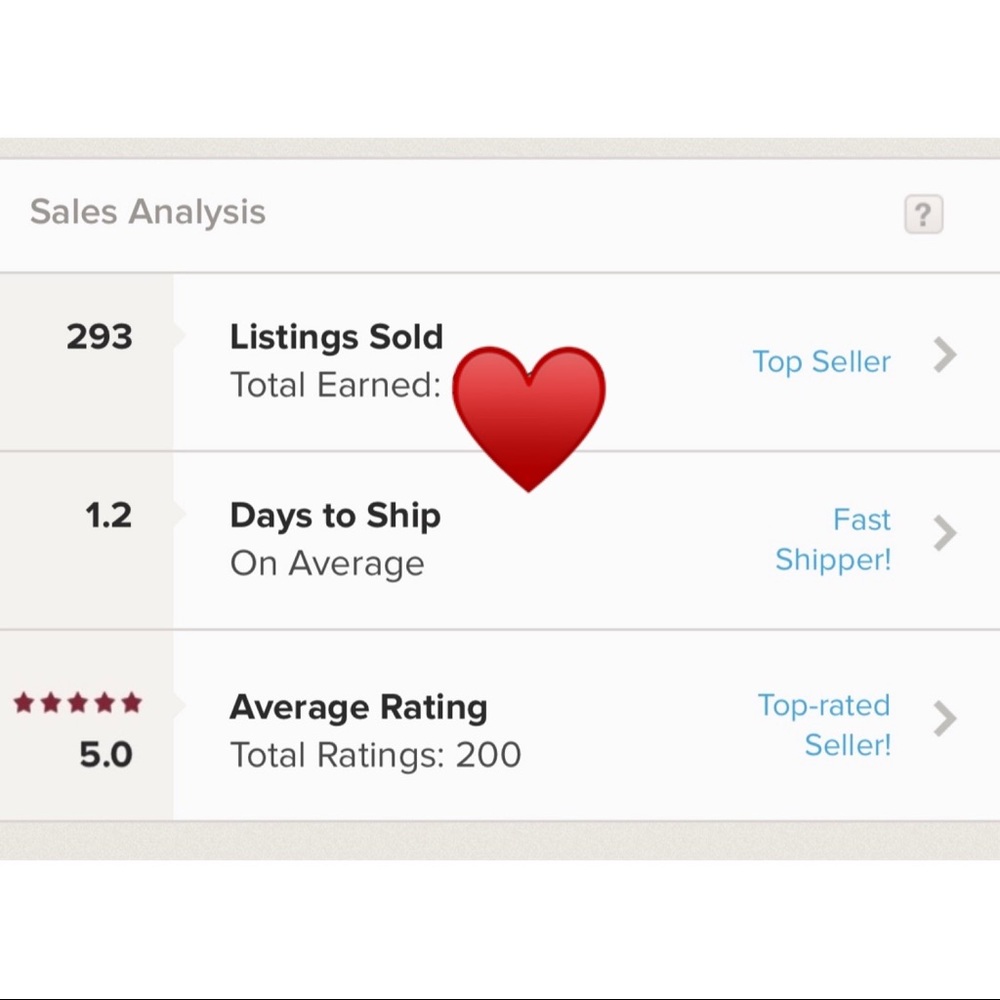The width and height of the screenshot is (1000, 1000).
Task: Expand the Days to Ship row chevron
Action: point(944,533)
